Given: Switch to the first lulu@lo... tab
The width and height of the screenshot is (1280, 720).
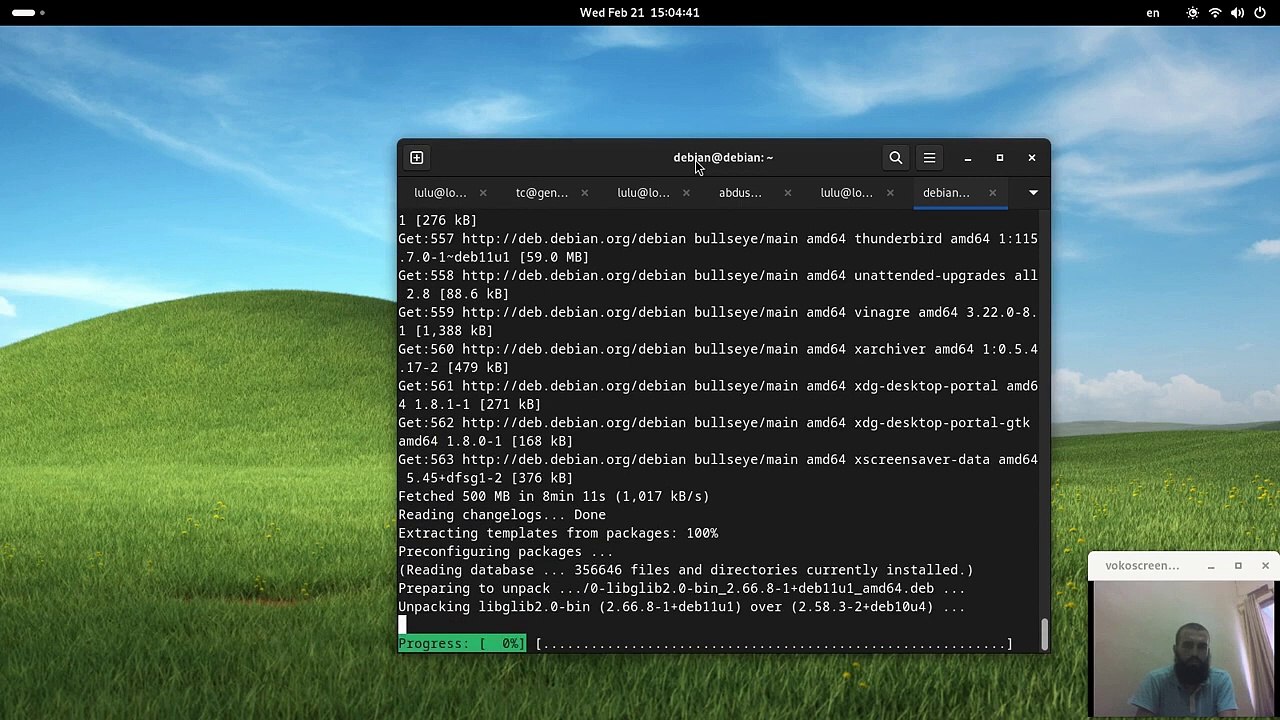Looking at the screenshot, I should (x=440, y=193).
